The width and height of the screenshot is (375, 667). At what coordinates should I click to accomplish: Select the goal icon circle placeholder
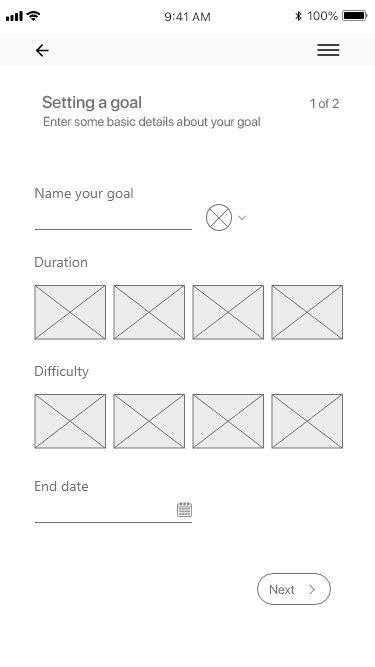click(x=219, y=218)
